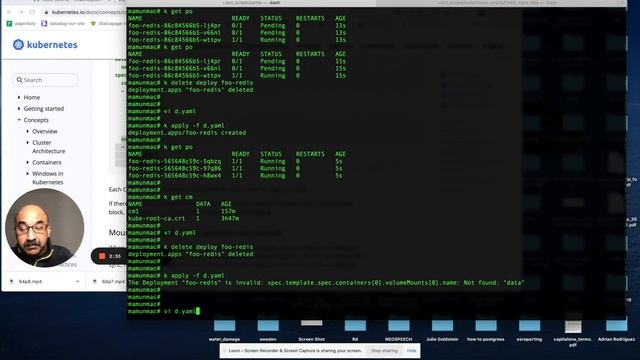This screenshot has width=640, height=360.
Task: Open the water_damage folder on the desktop
Action: click(224, 330)
